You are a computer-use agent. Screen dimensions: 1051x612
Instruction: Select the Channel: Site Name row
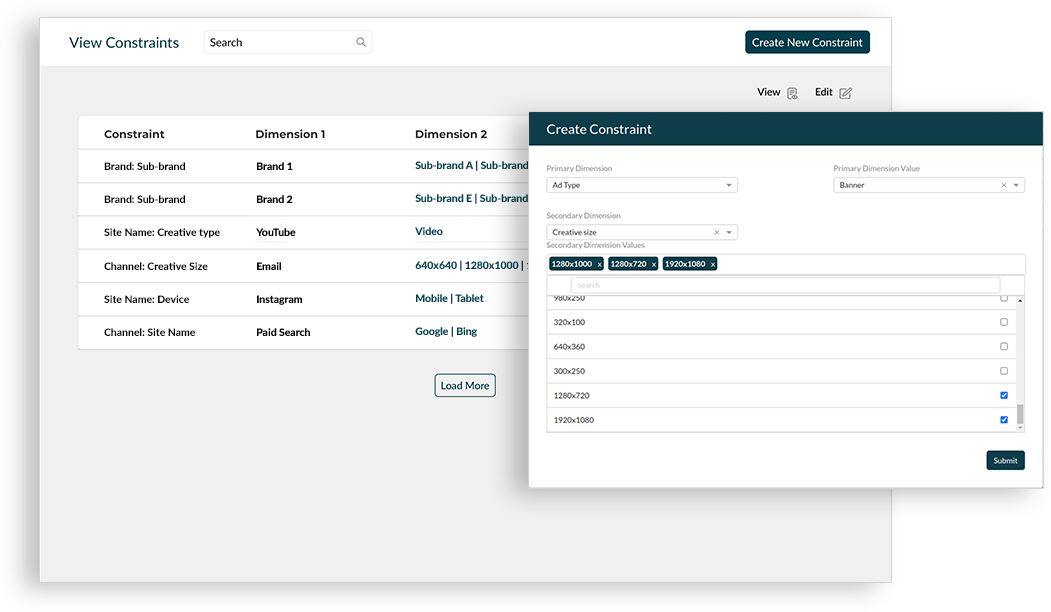303,332
